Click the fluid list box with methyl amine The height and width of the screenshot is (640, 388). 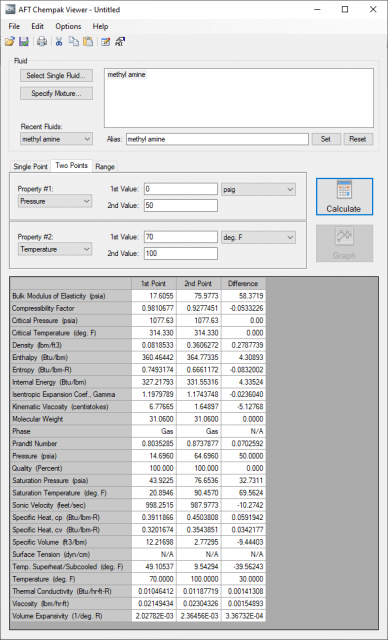[239, 98]
